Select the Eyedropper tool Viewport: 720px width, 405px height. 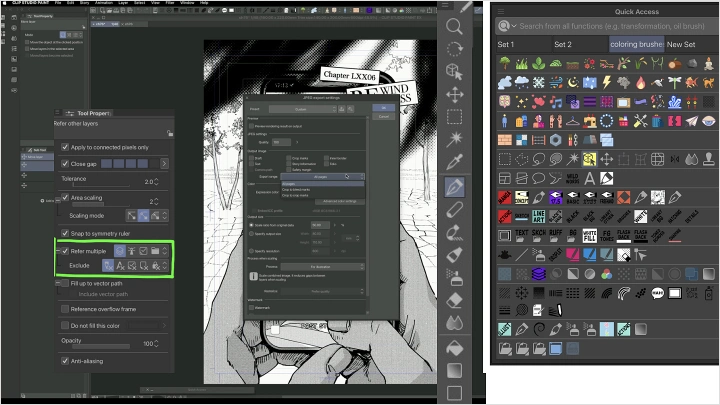(454, 162)
